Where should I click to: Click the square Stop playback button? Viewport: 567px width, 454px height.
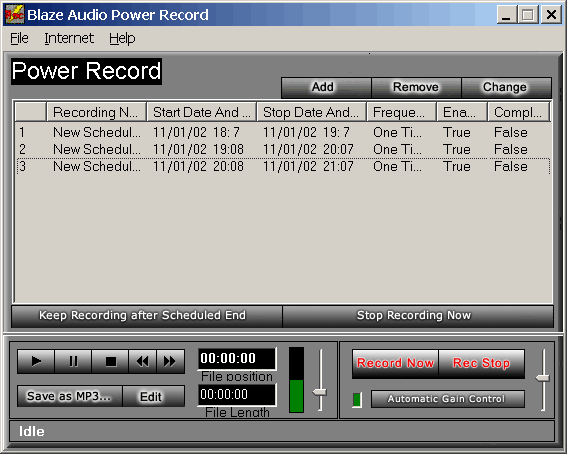tap(110, 361)
